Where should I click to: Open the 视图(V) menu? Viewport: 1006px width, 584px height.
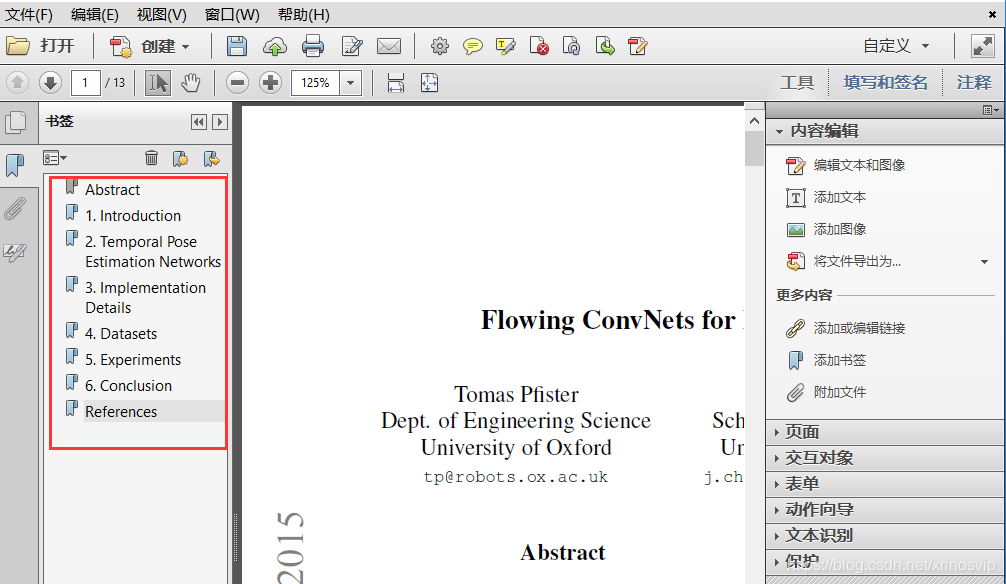[x=162, y=14]
